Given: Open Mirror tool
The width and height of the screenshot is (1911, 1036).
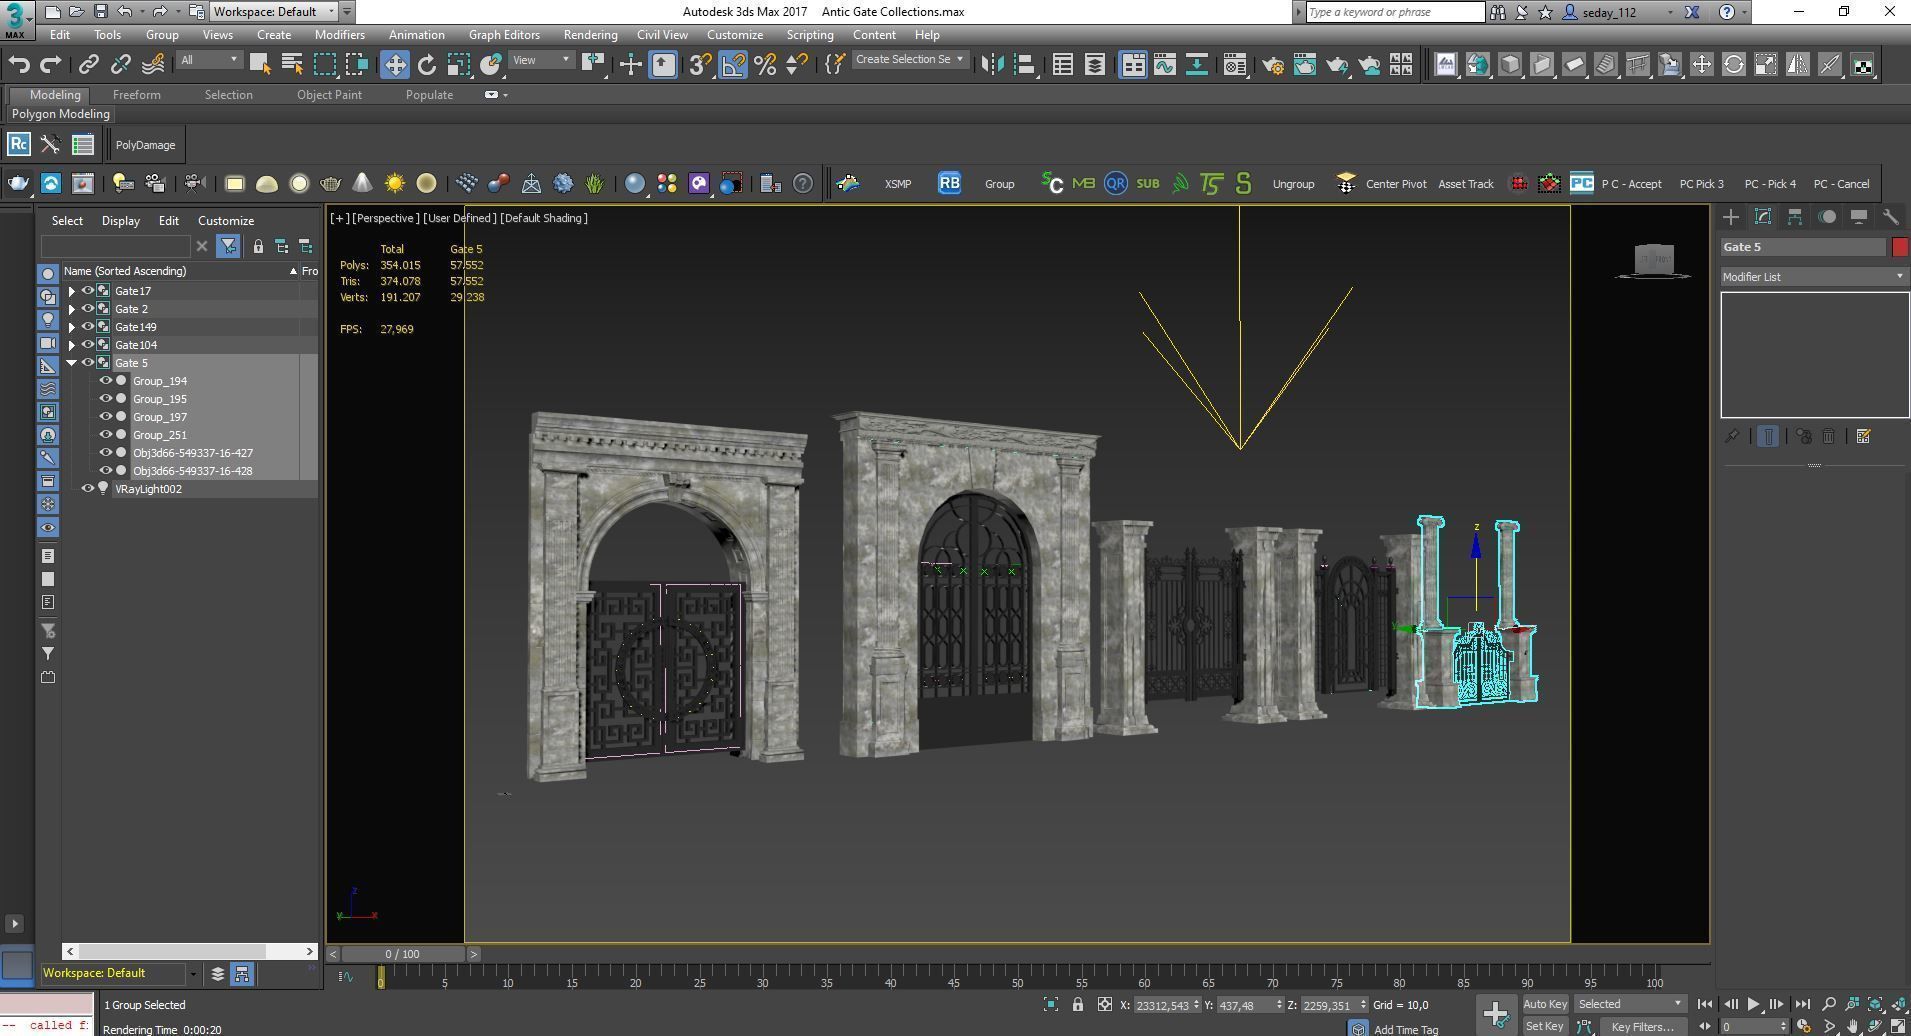Looking at the screenshot, I should point(992,65).
